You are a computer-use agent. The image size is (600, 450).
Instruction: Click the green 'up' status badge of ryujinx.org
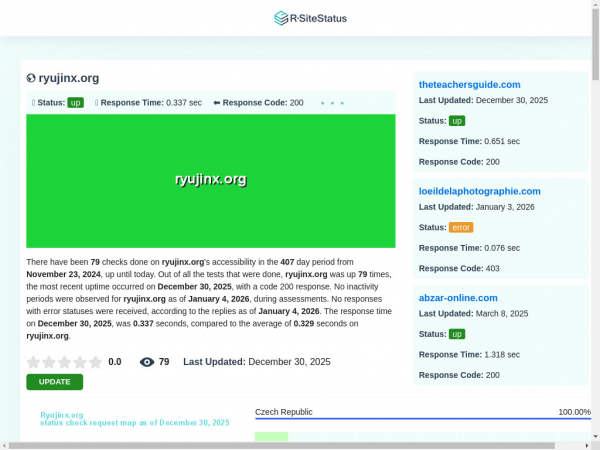coord(75,103)
